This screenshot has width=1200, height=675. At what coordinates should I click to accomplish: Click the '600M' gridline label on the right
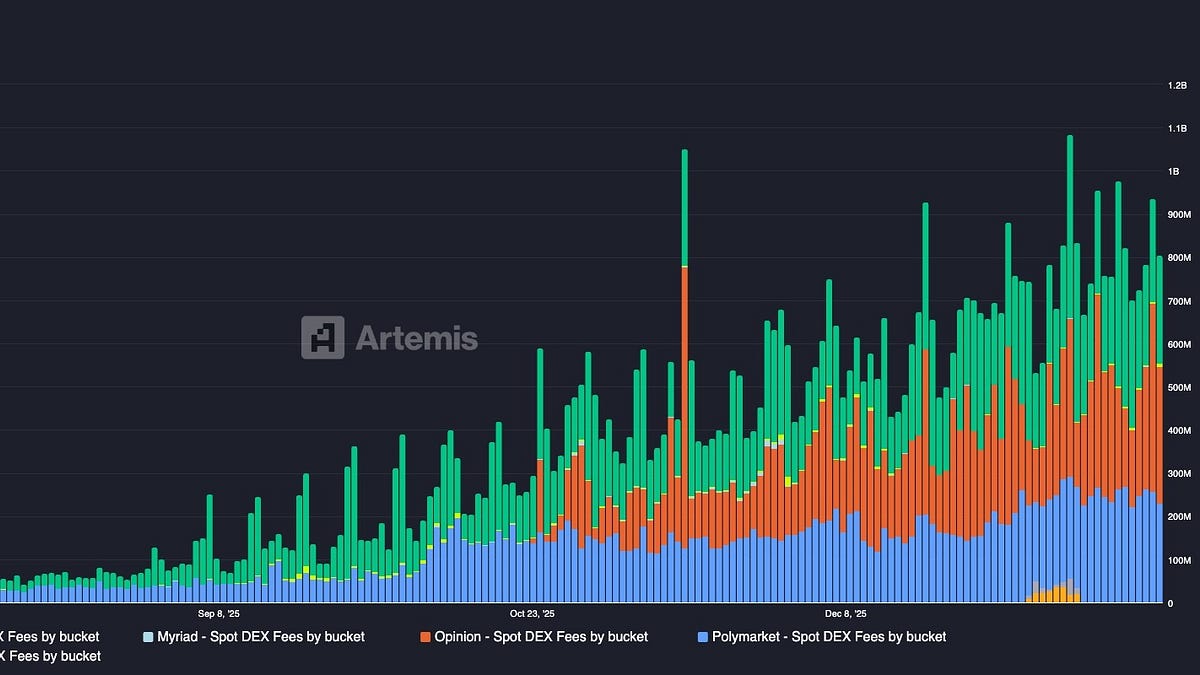(1180, 343)
